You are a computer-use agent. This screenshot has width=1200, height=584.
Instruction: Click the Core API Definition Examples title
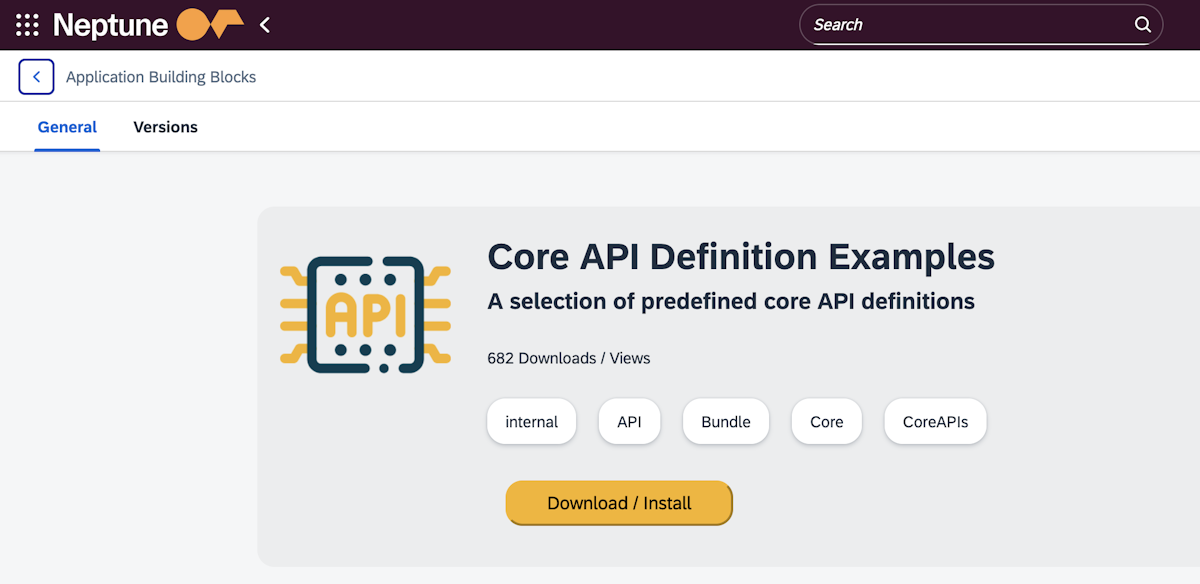pyautogui.click(x=741, y=257)
